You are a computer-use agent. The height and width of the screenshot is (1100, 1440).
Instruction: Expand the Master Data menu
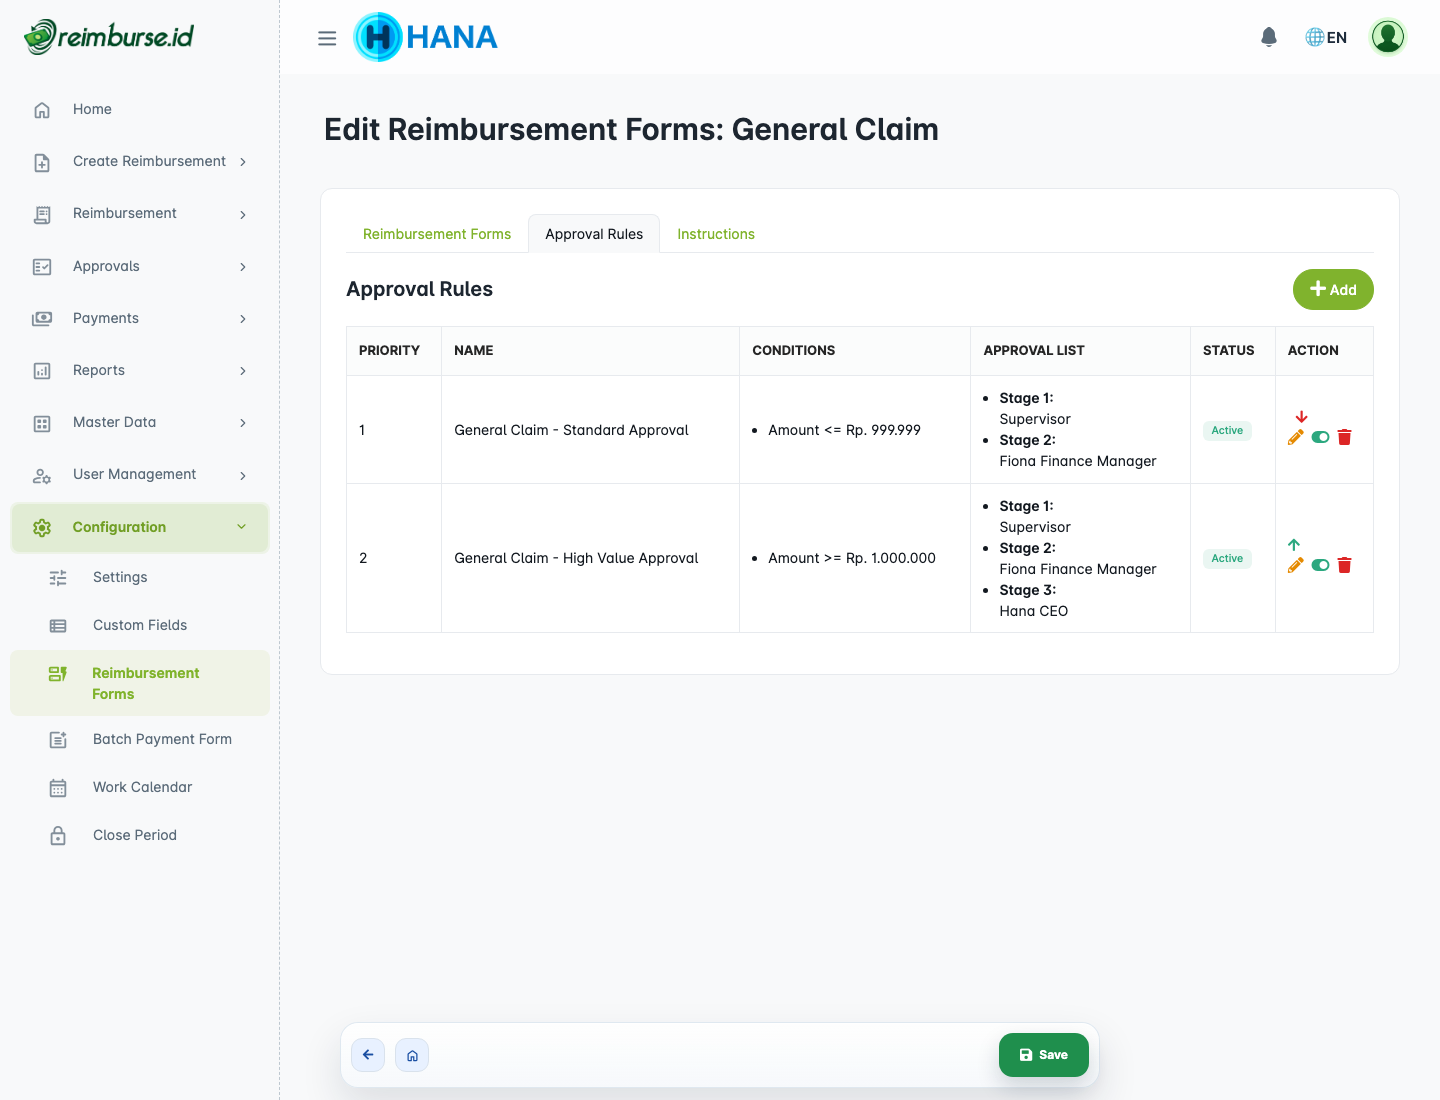point(140,422)
